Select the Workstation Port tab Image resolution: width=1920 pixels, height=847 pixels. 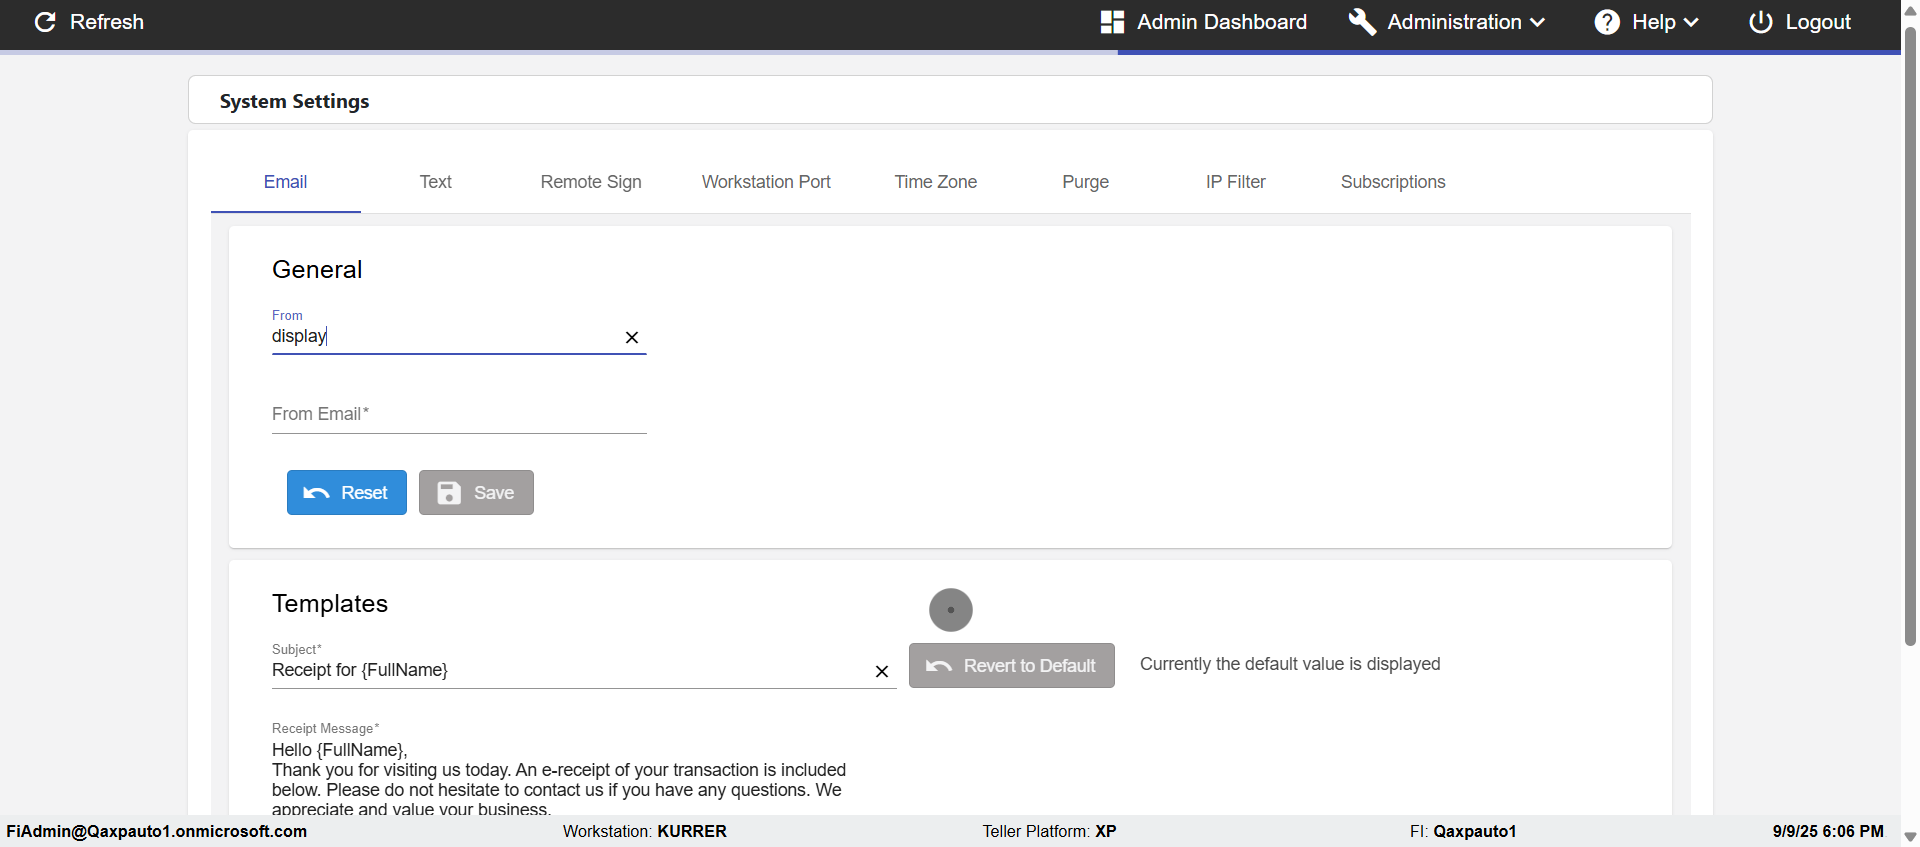pos(766,182)
